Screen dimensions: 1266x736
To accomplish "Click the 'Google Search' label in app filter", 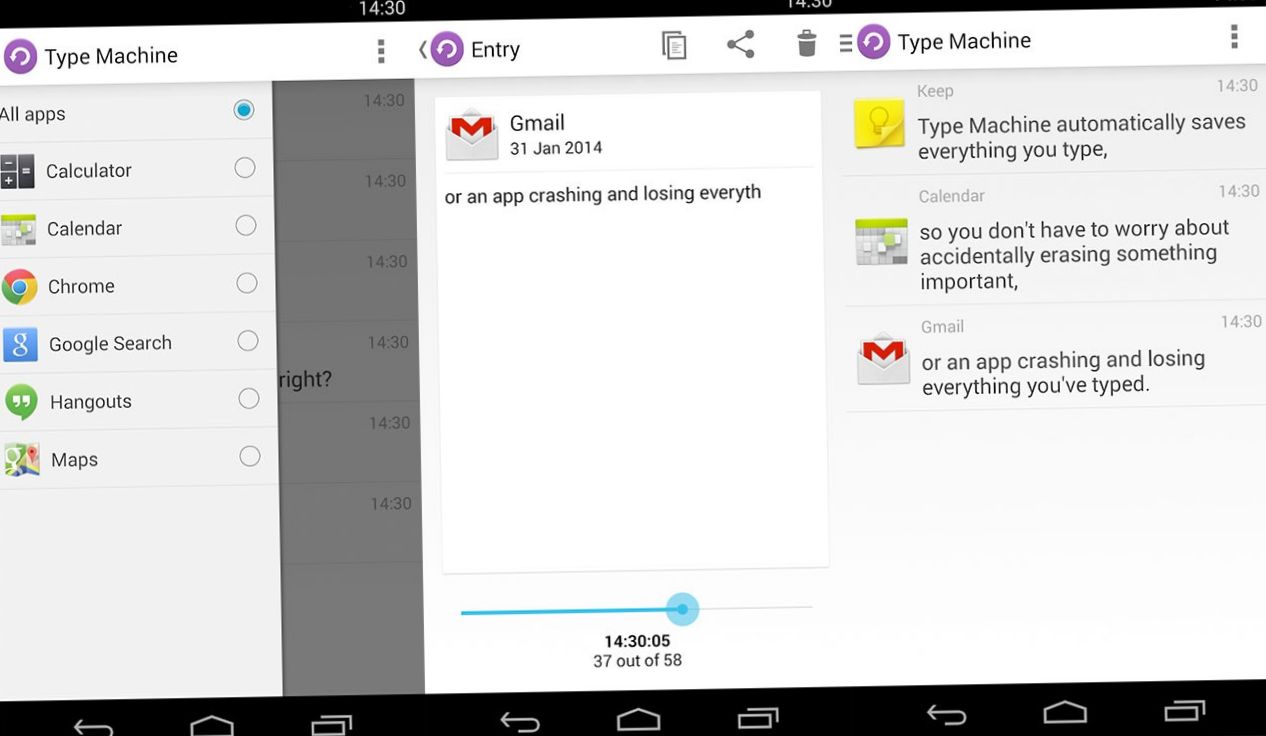I will click(x=110, y=344).
